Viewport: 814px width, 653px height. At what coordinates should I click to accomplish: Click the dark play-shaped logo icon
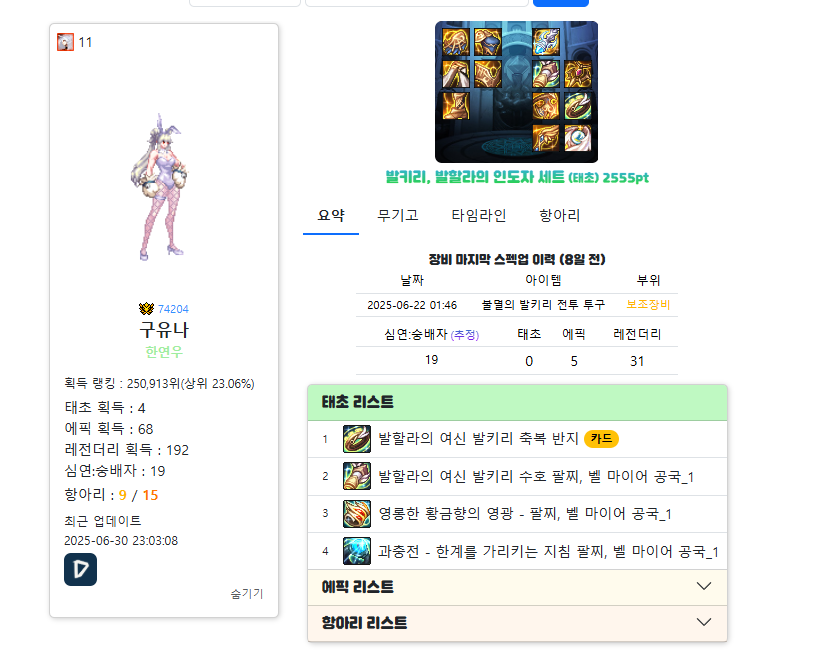[80, 569]
